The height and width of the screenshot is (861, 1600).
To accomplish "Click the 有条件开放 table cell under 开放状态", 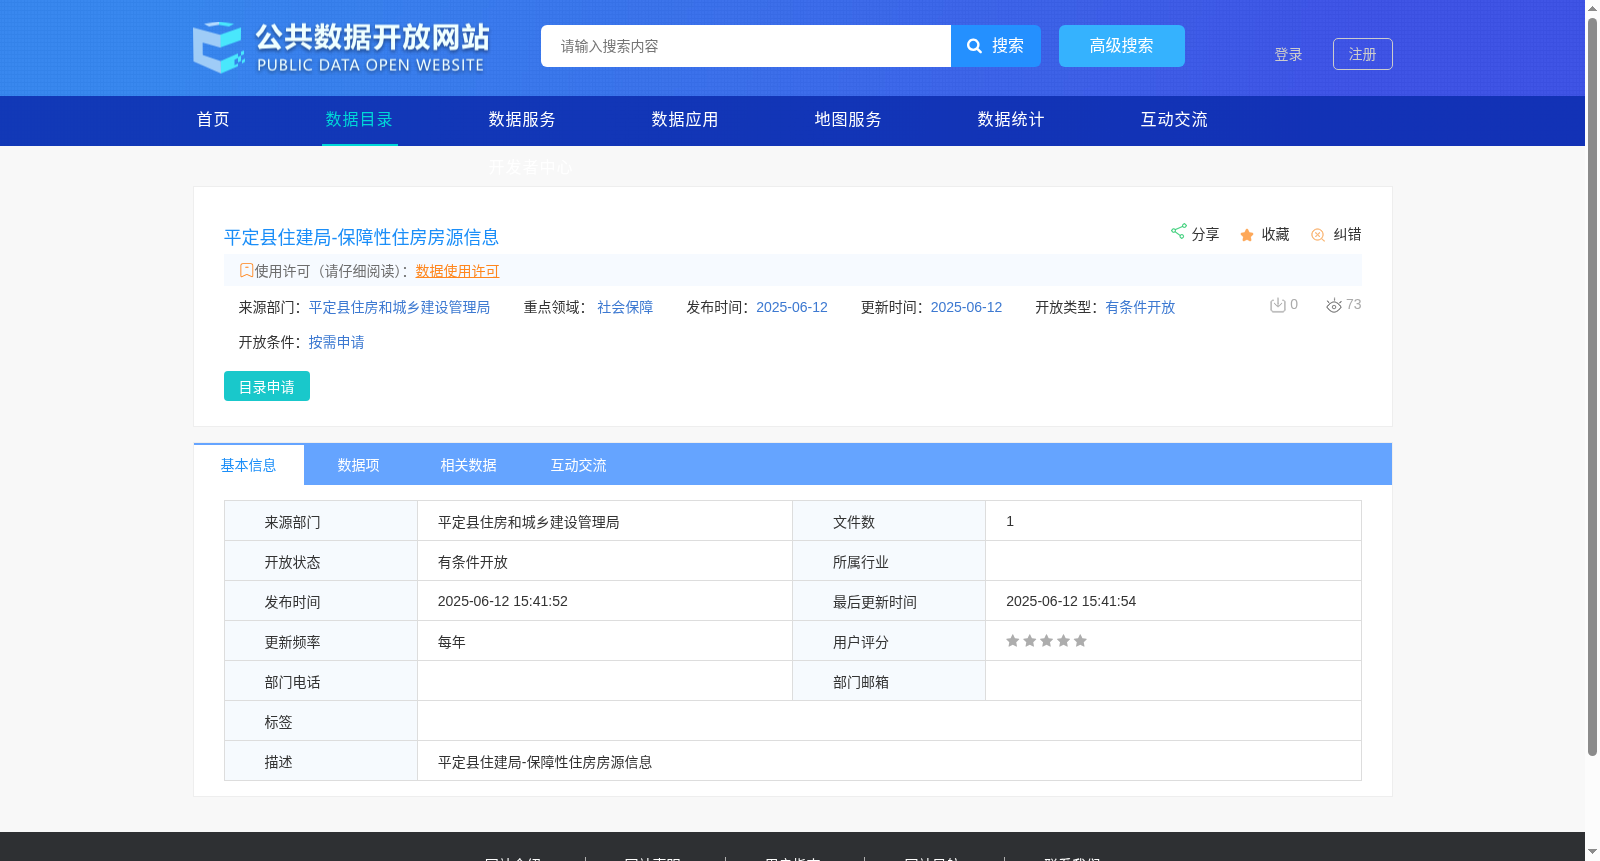I will click(x=605, y=561).
